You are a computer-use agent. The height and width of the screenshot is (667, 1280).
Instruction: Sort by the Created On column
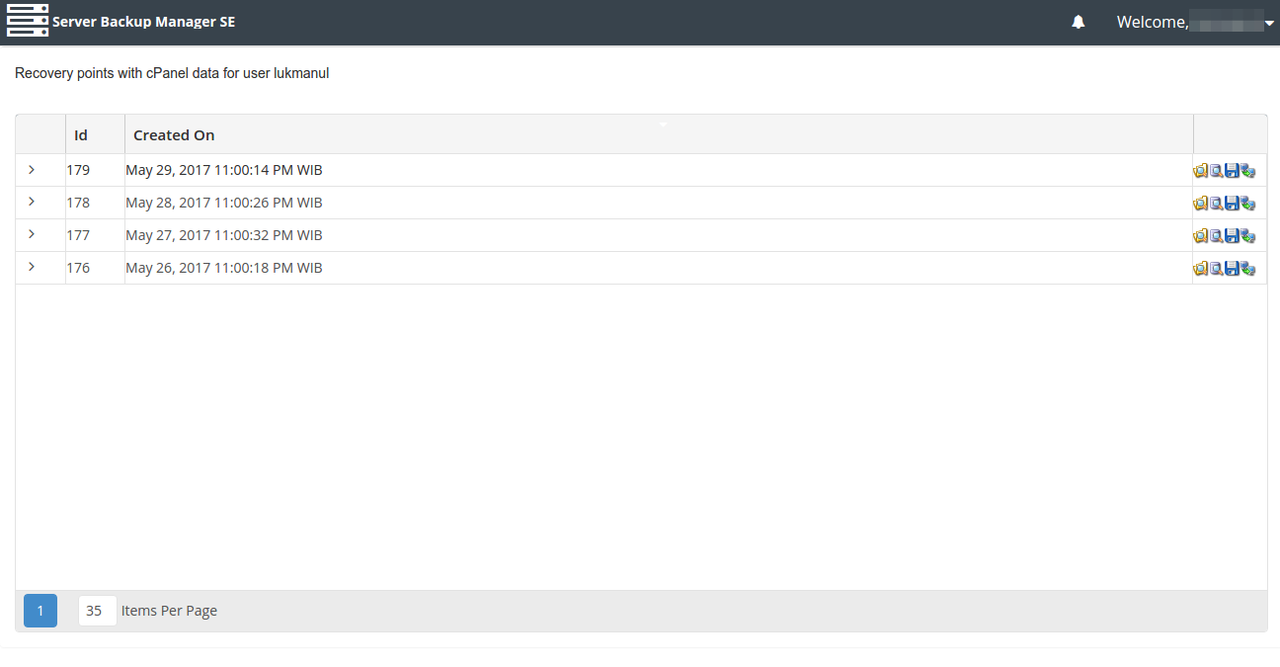click(174, 135)
